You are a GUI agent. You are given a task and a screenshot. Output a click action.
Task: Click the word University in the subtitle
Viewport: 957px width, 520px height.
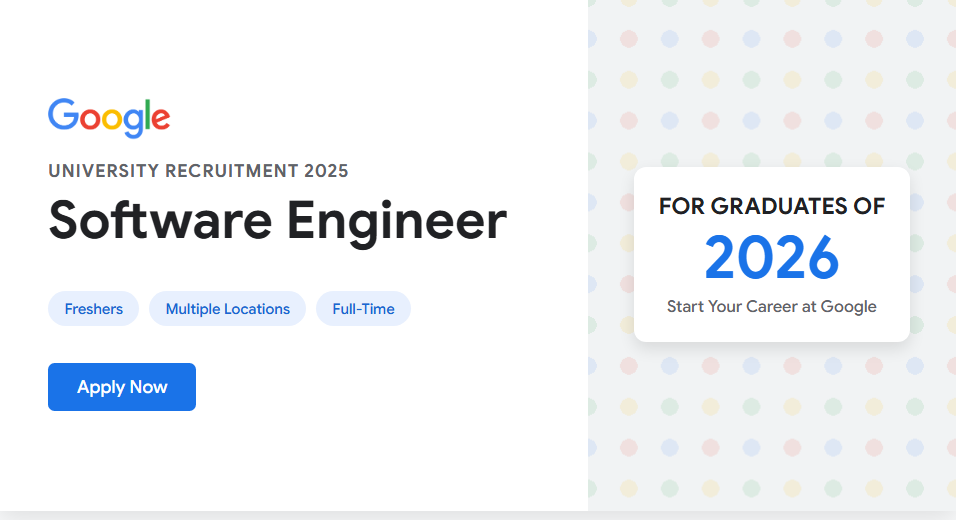(104, 171)
